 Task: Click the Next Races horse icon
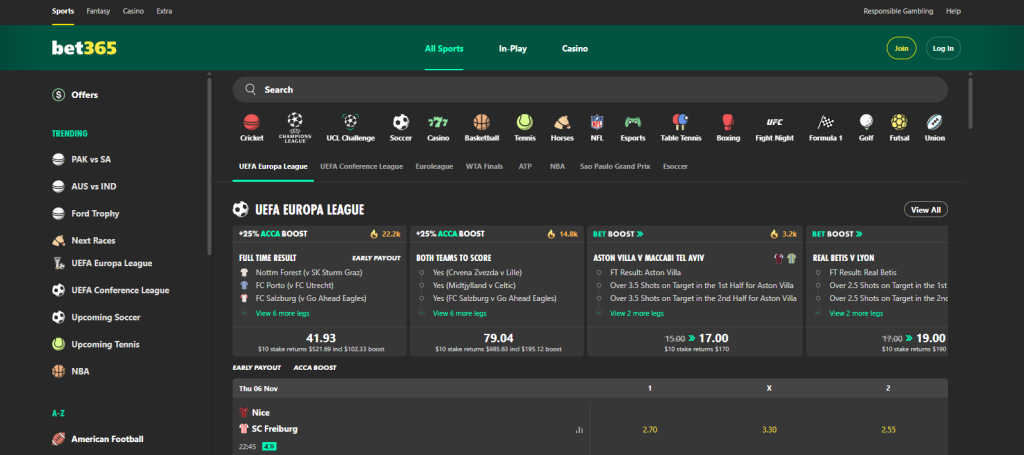tap(59, 240)
